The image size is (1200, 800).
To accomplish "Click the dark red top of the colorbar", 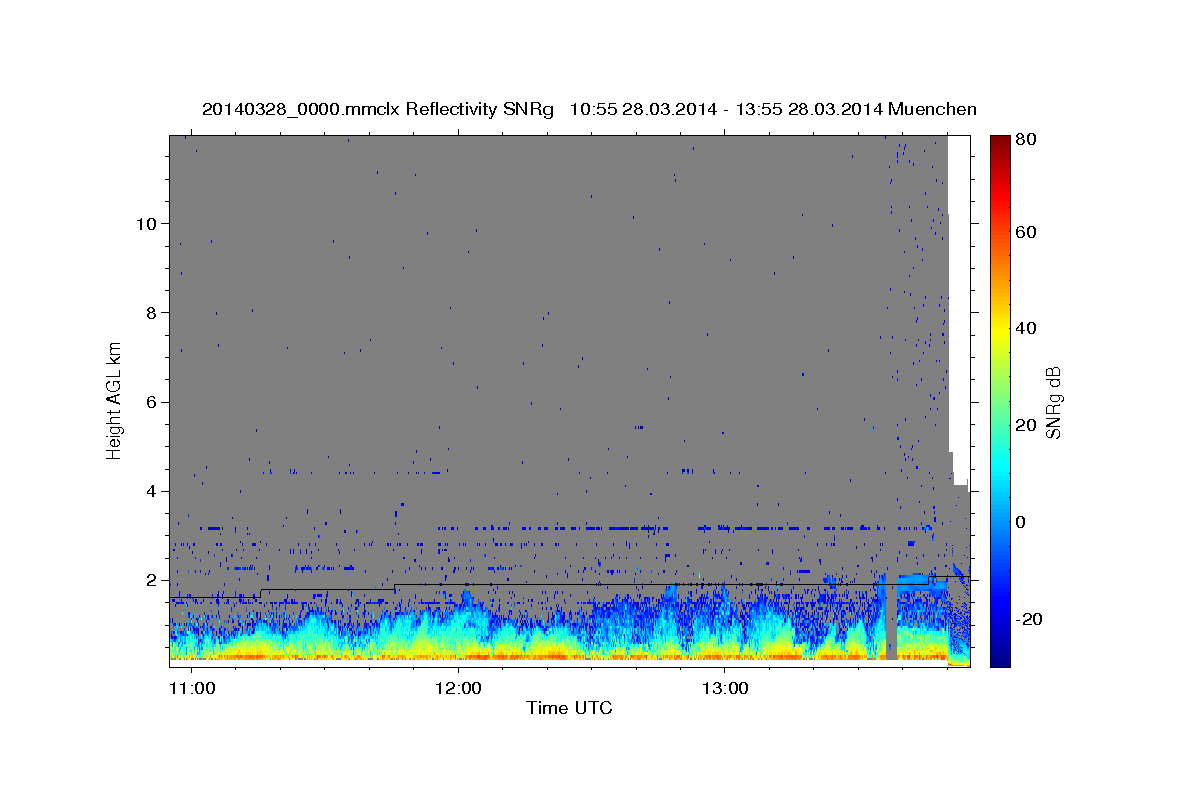I will pos(1000,142).
